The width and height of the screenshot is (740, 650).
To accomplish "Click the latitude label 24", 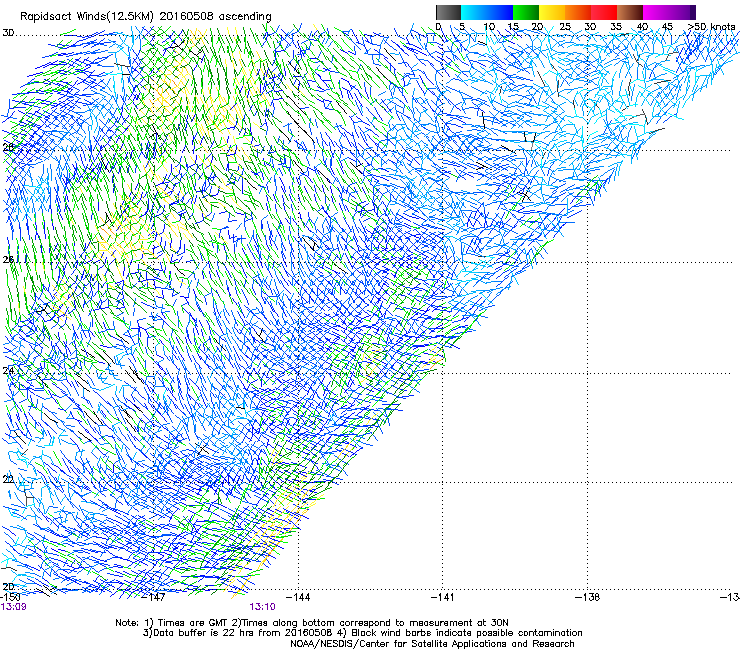I will (x=8, y=370).
